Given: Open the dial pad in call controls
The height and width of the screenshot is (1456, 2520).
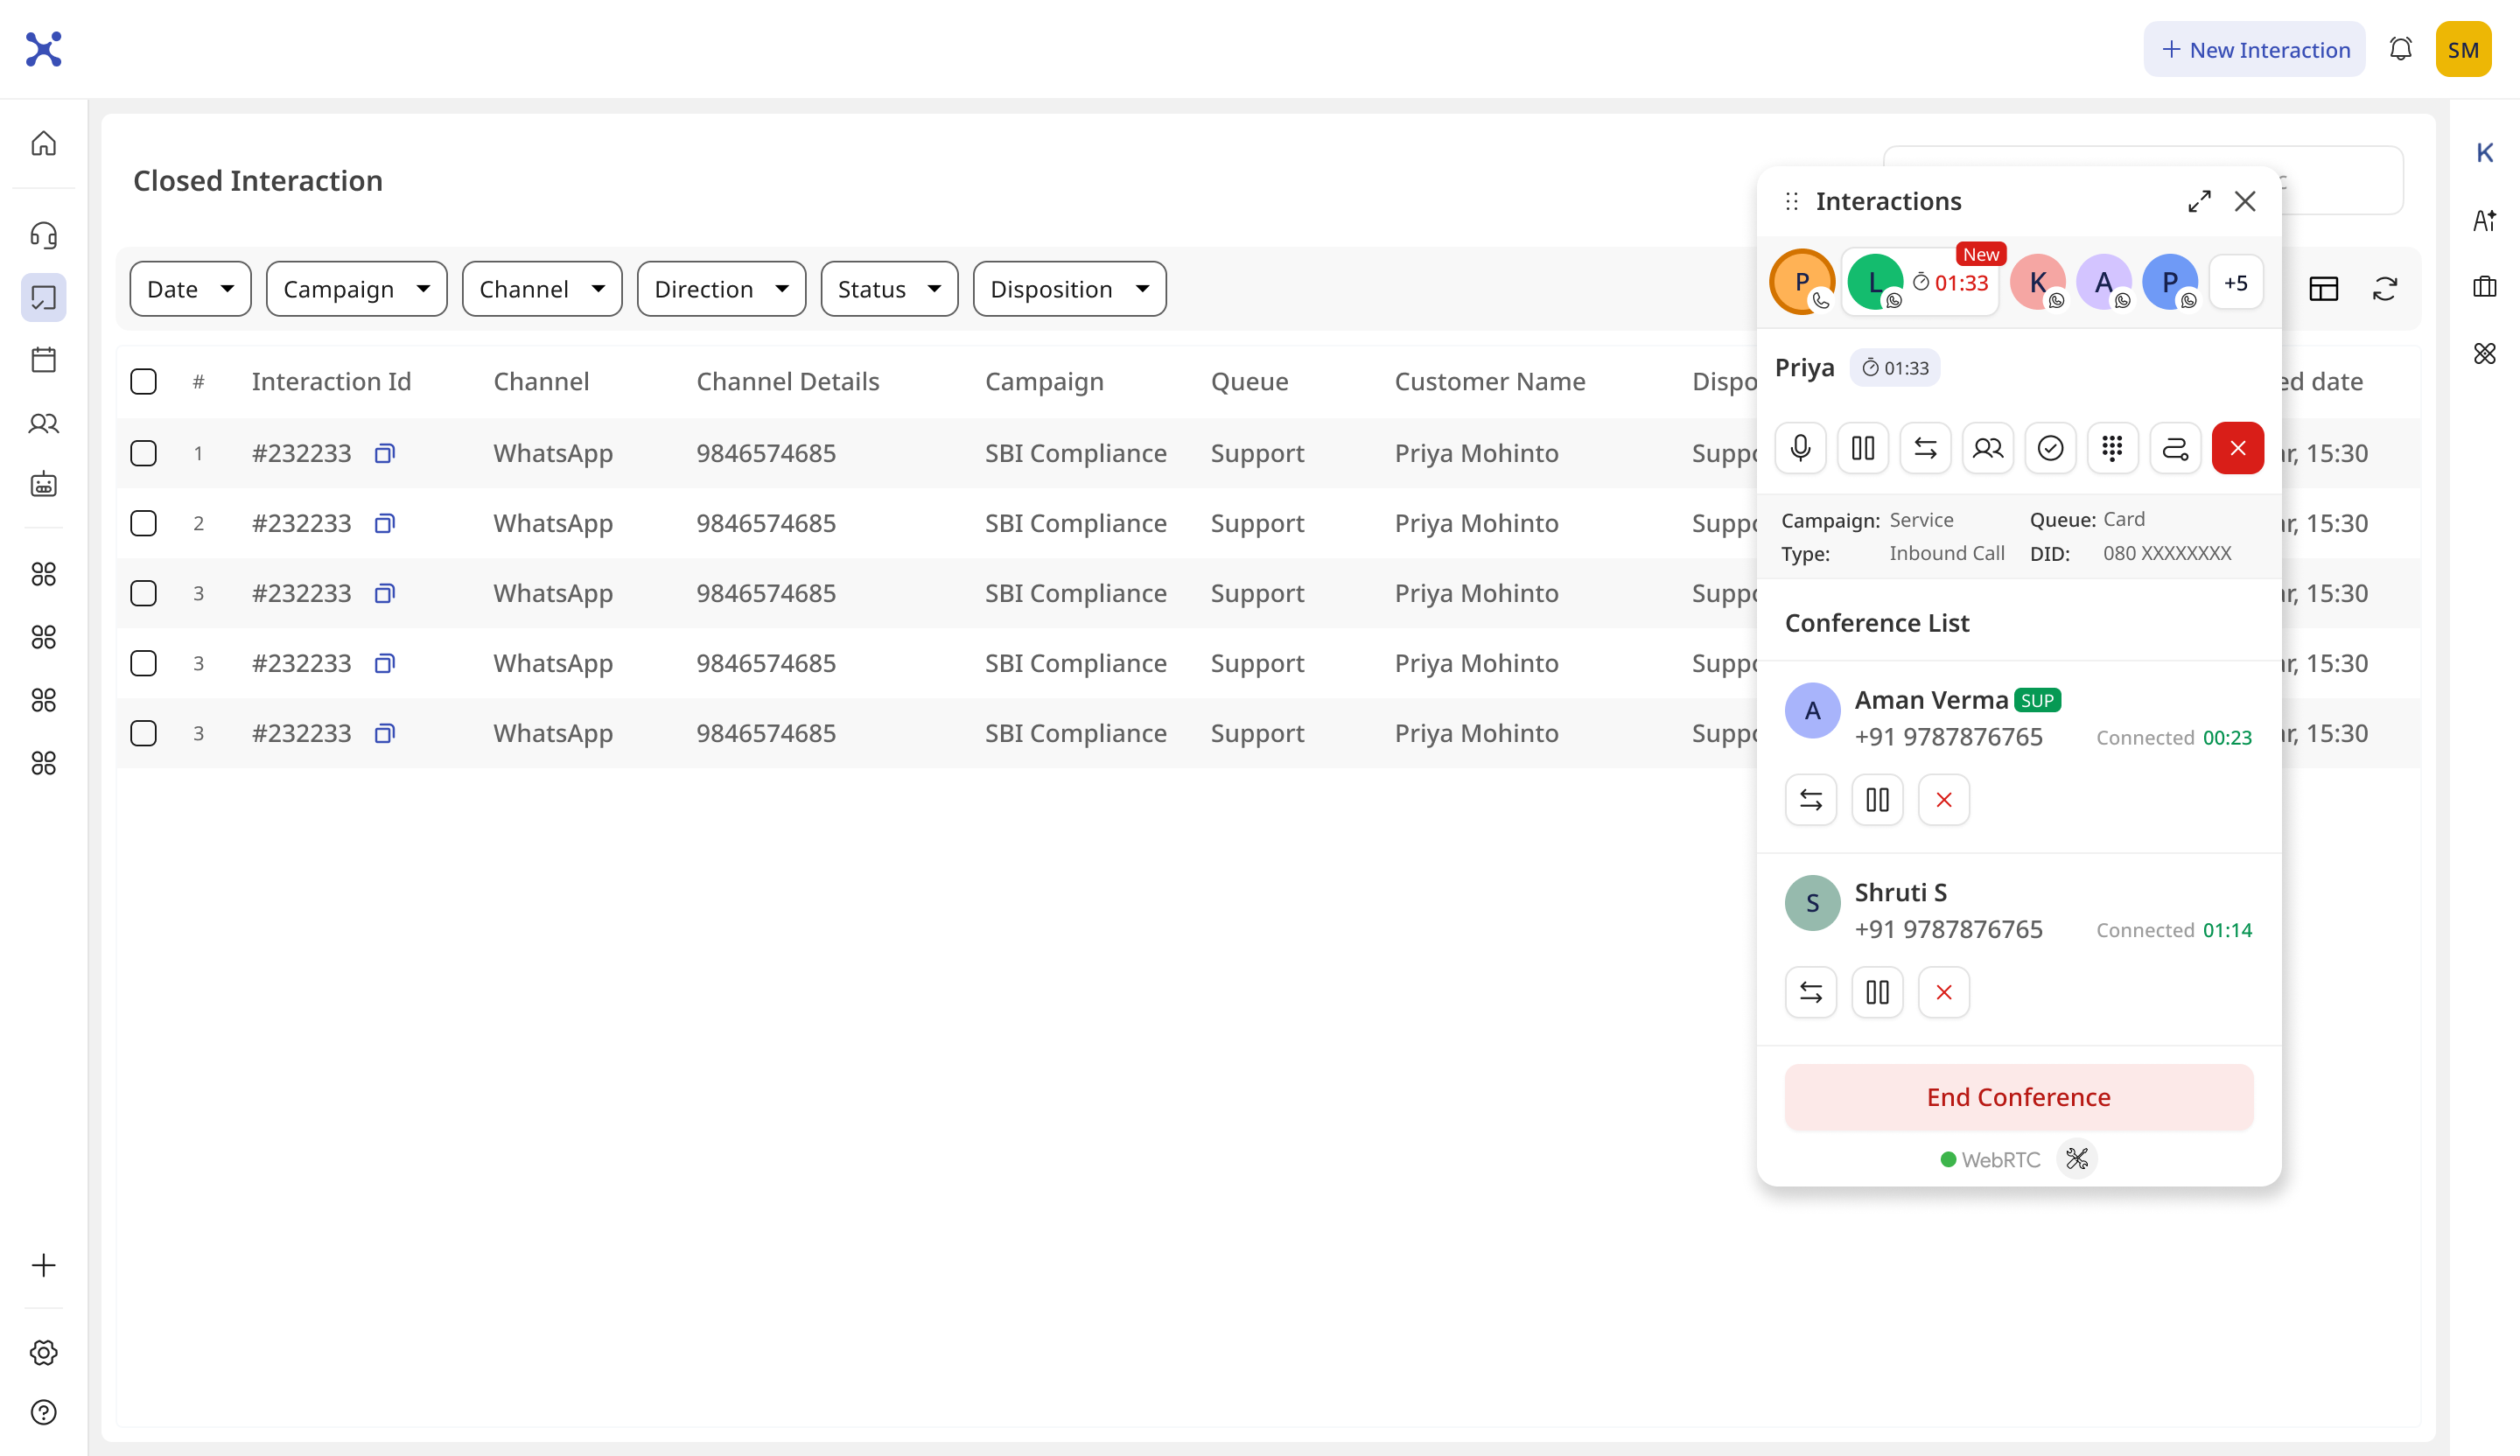Looking at the screenshot, I should [2112, 448].
